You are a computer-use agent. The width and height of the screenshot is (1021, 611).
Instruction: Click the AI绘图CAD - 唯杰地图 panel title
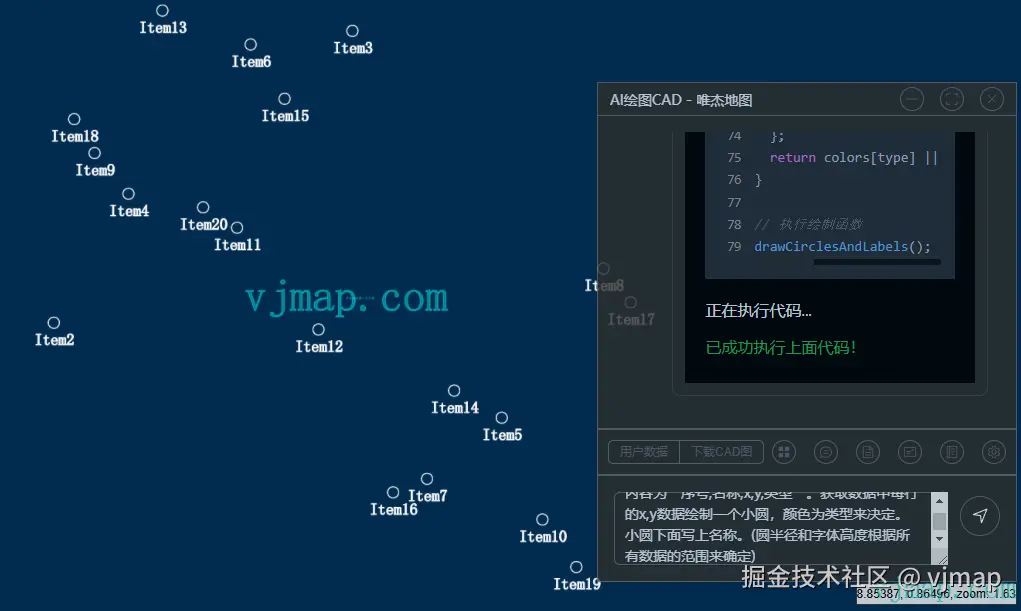[x=680, y=100]
